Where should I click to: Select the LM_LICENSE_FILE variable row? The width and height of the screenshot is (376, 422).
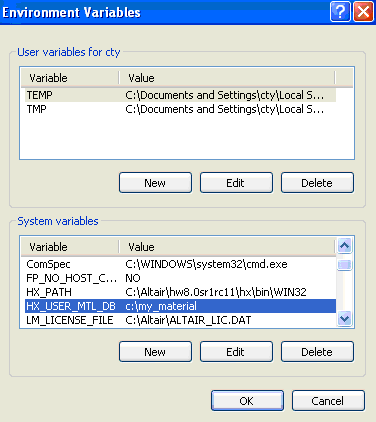(x=180, y=320)
